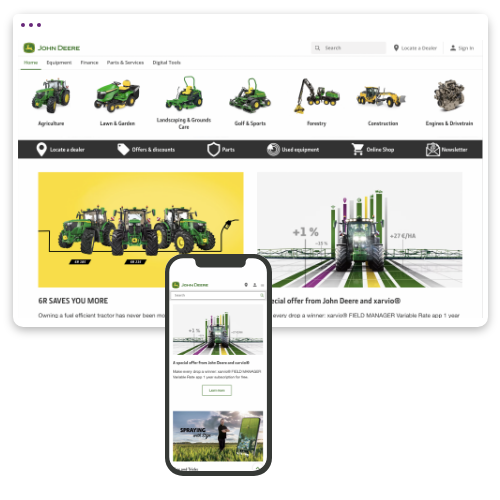Open the Digital Tools menu
The width and height of the screenshot is (500, 500).
click(x=167, y=63)
